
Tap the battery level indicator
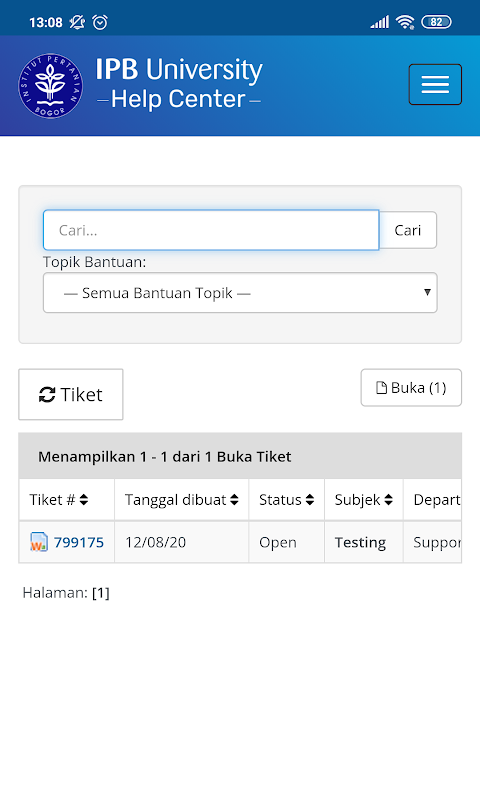[x=436, y=22]
